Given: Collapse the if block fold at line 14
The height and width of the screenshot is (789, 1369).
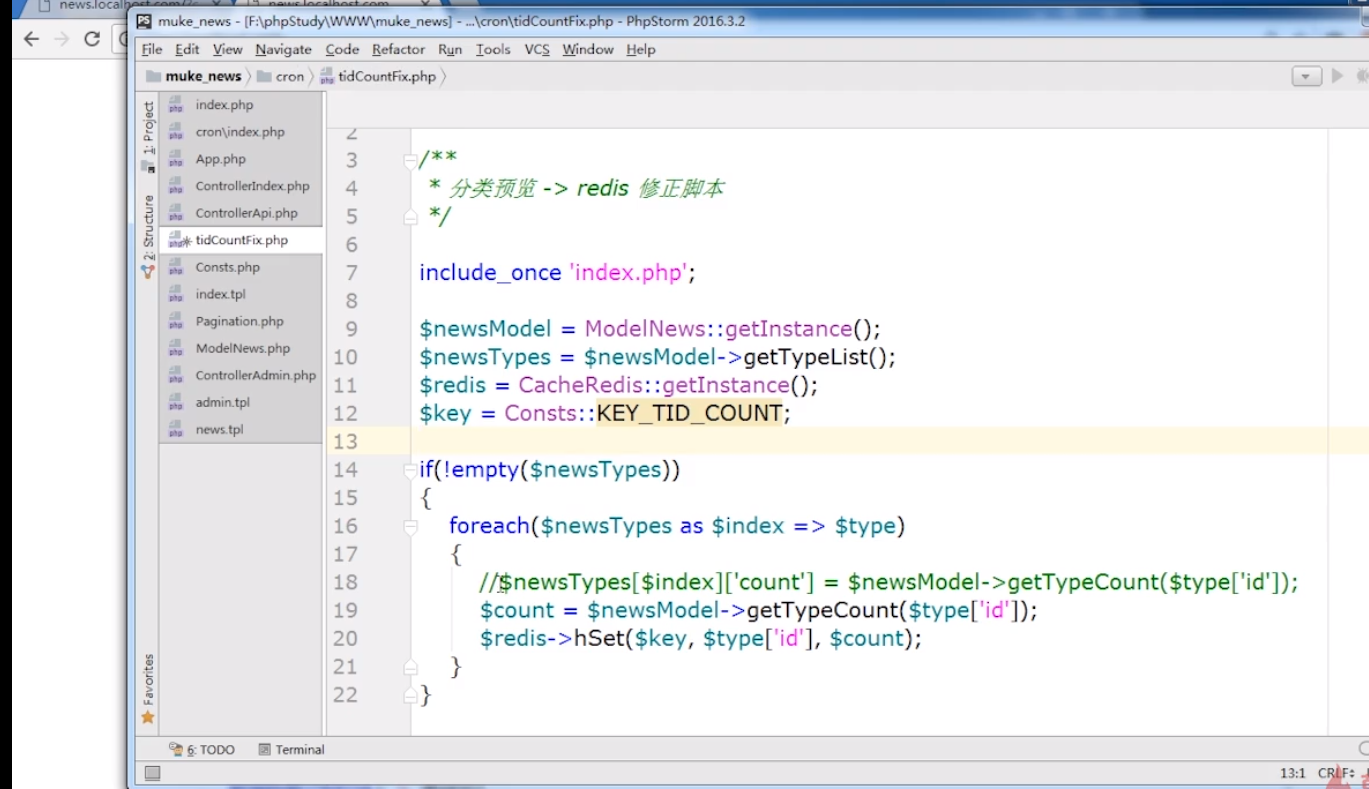Looking at the screenshot, I should 410,470.
